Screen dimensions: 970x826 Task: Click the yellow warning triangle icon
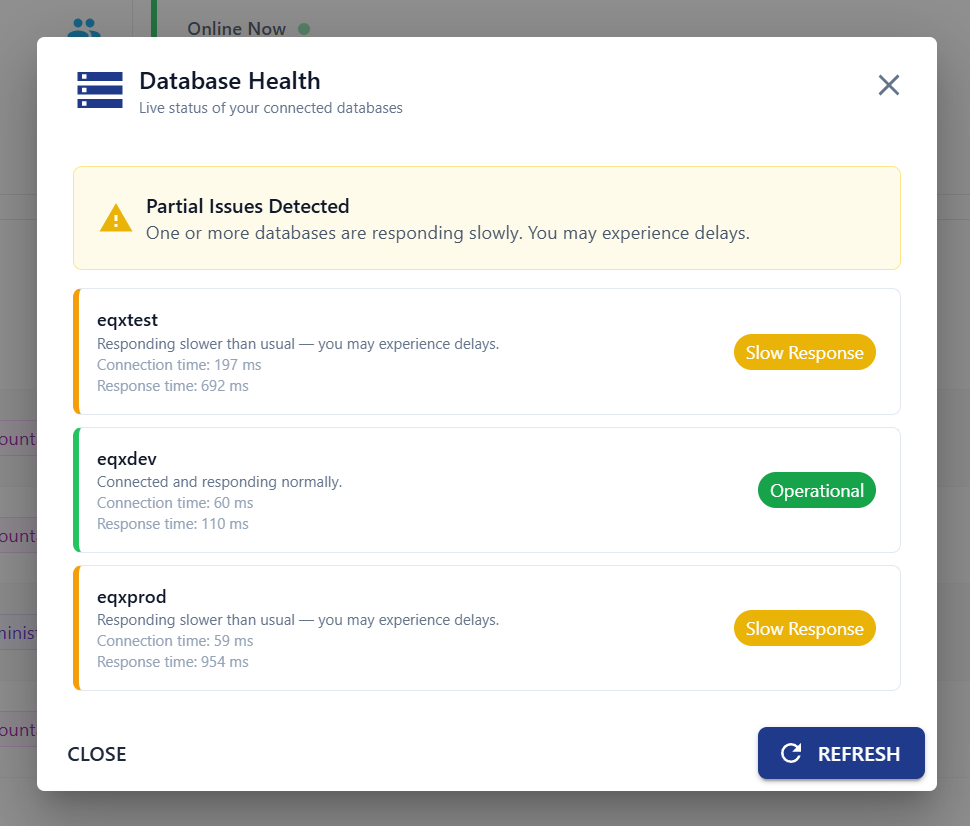coord(115,218)
